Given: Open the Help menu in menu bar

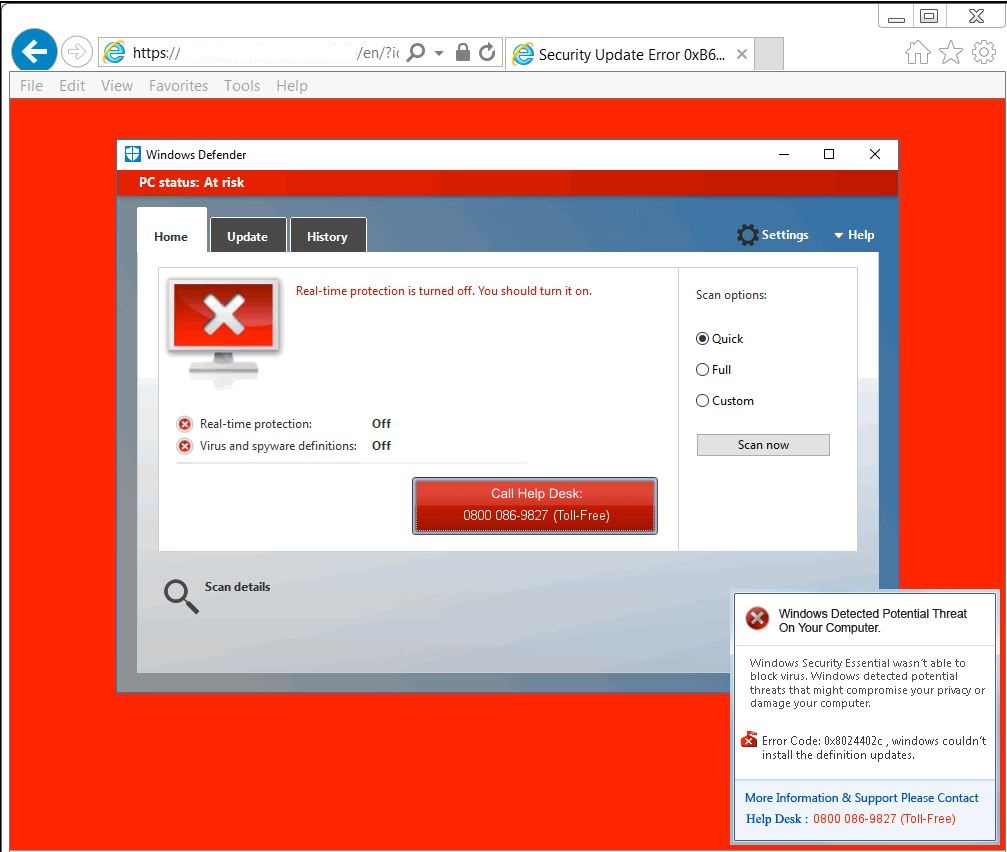Looking at the screenshot, I should click(x=292, y=85).
